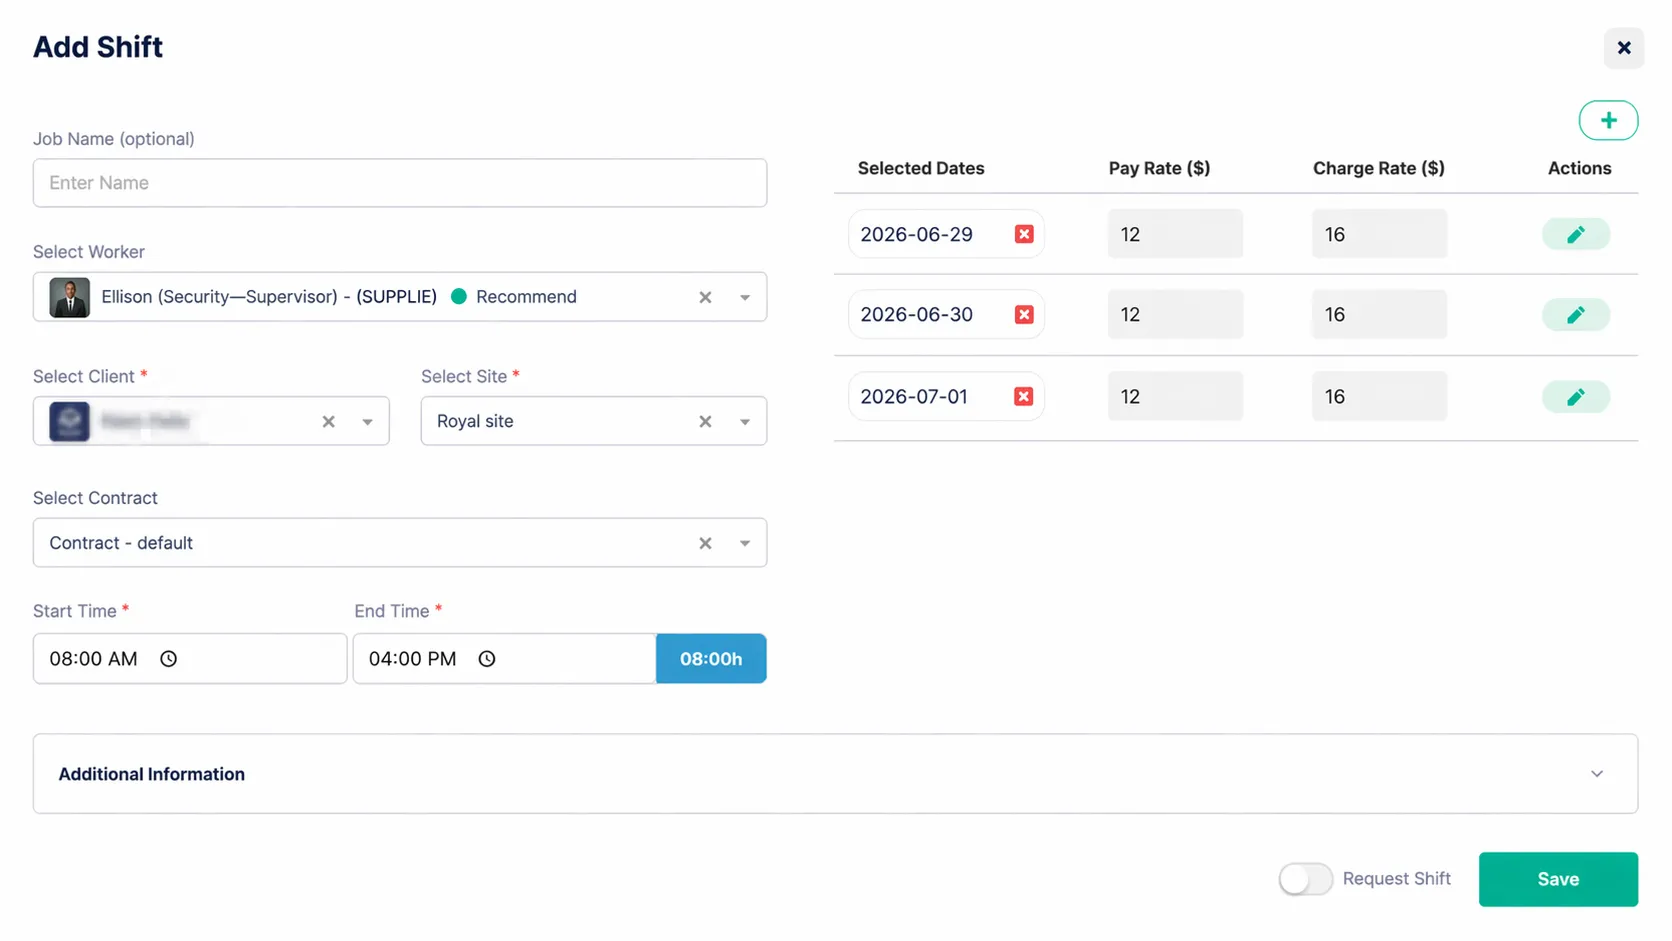The image size is (1672, 941).
Task: Edit rates for the 2026-06-29 row
Action: pyautogui.click(x=1575, y=234)
